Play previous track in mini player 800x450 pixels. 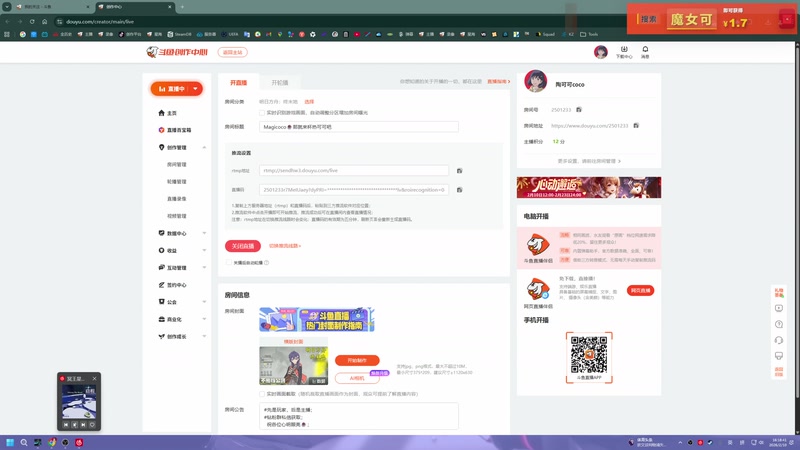(66, 424)
